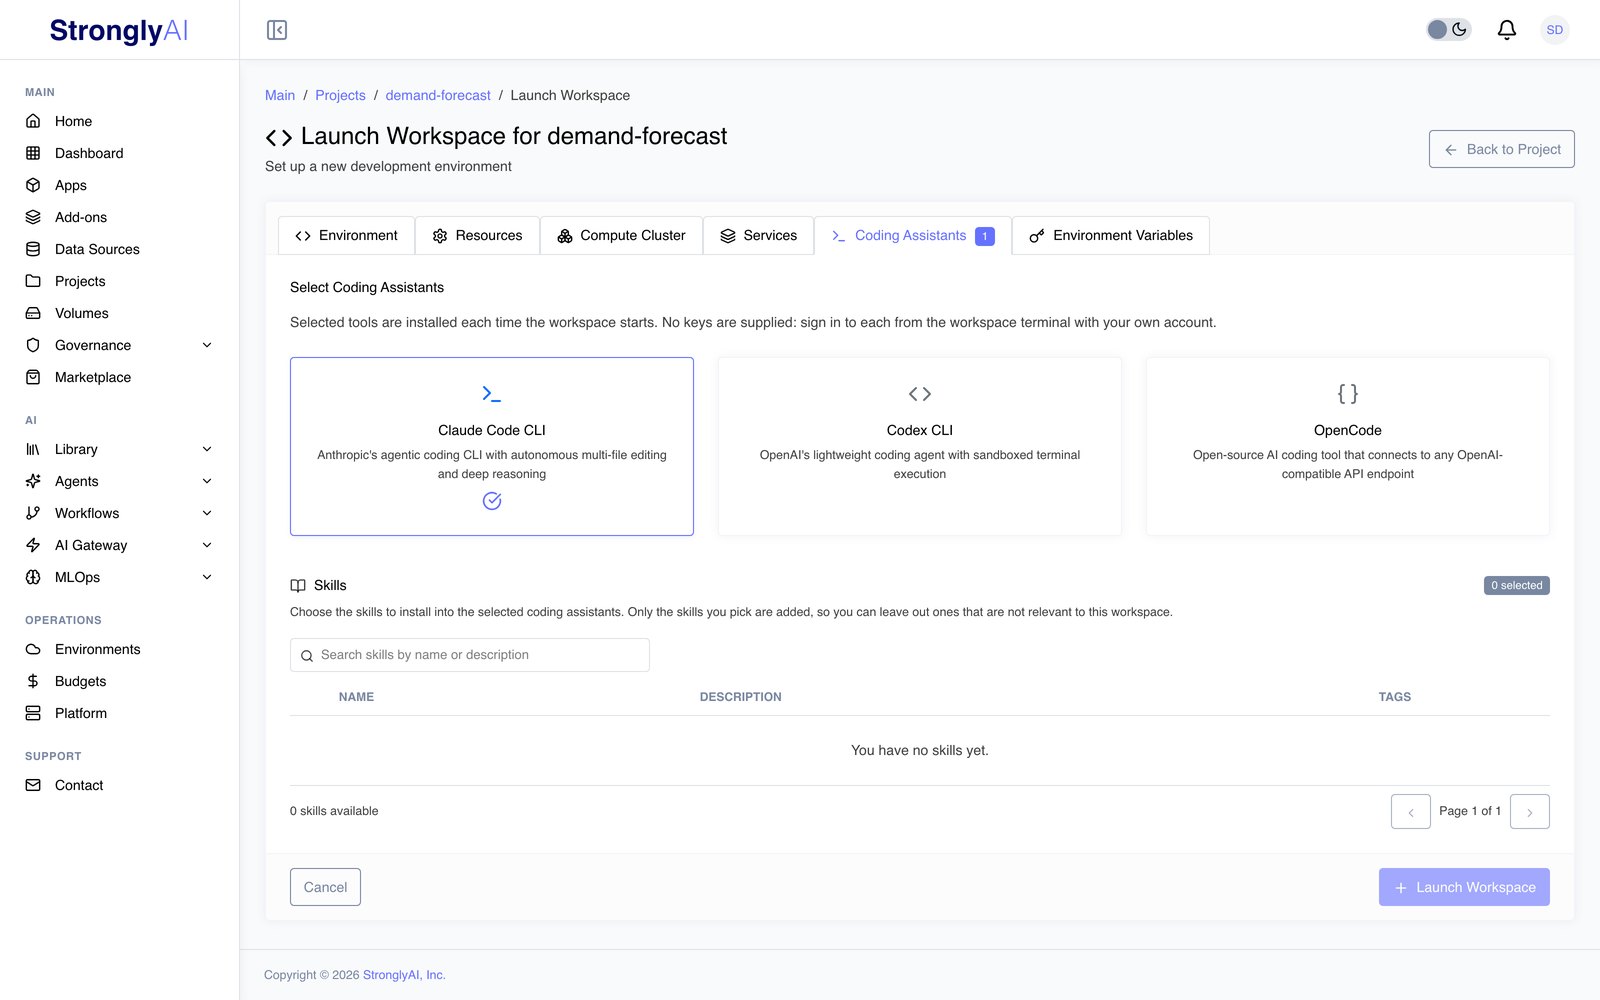Open the demand-forecast breadcrumb link
This screenshot has width=1600, height=1000.
438,95
